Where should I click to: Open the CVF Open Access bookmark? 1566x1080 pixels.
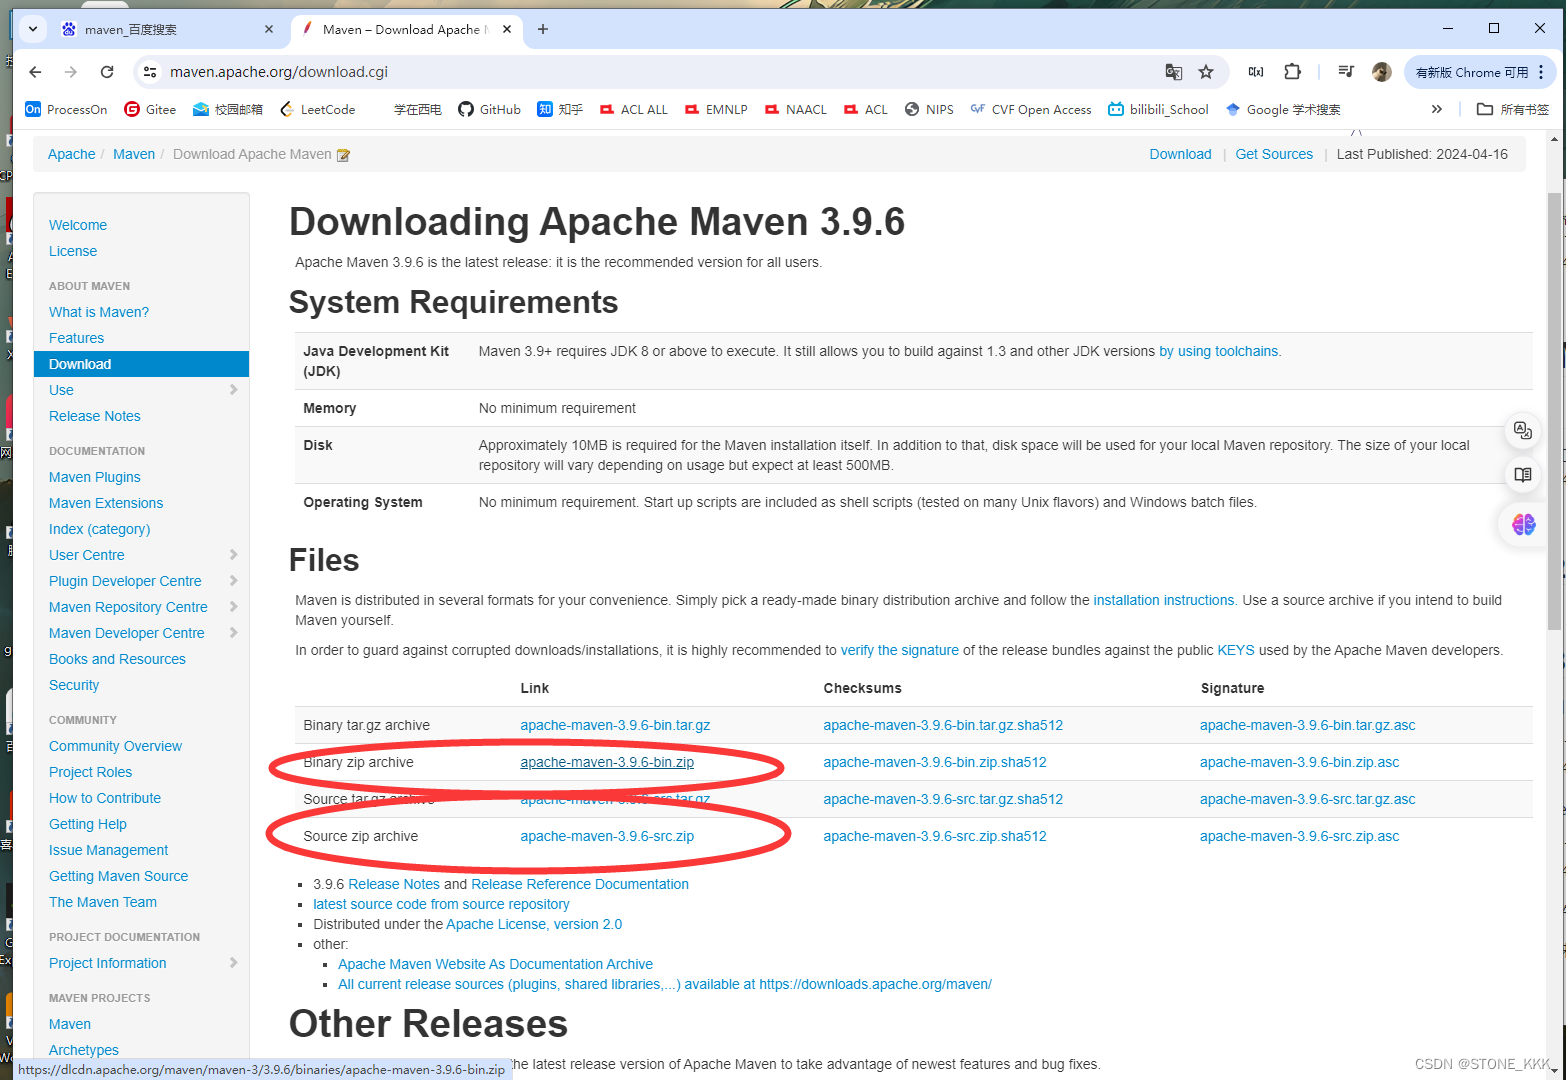coord(1031,109)
